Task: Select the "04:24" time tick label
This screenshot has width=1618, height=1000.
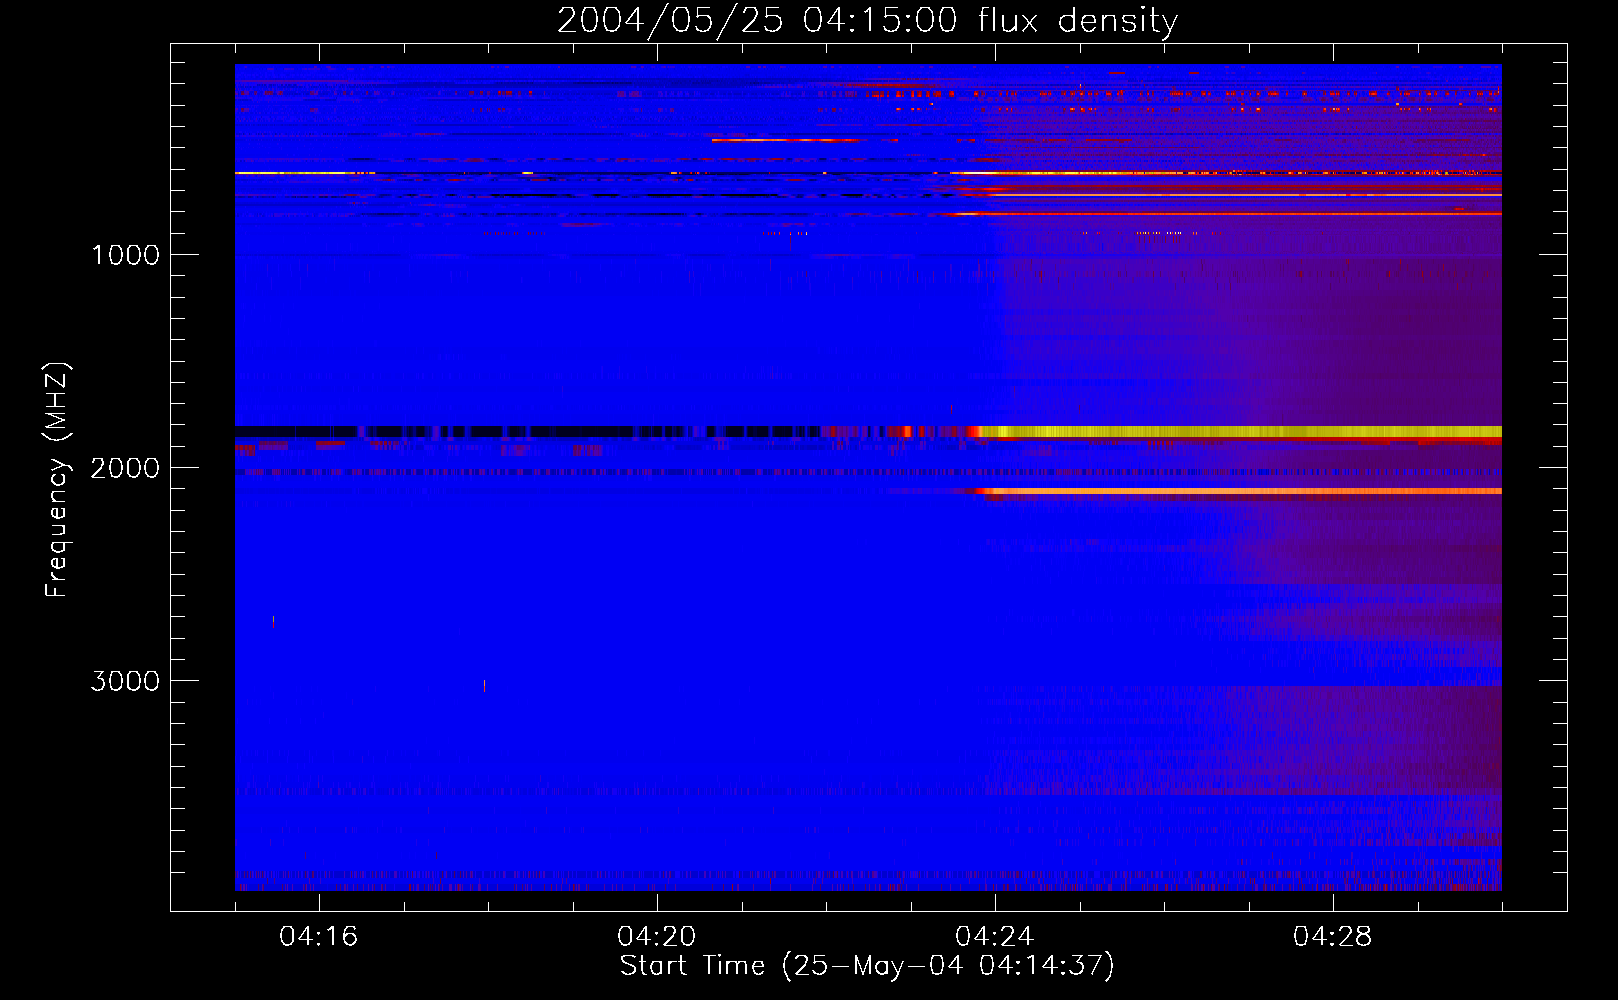Action: (x=995, y=936)
